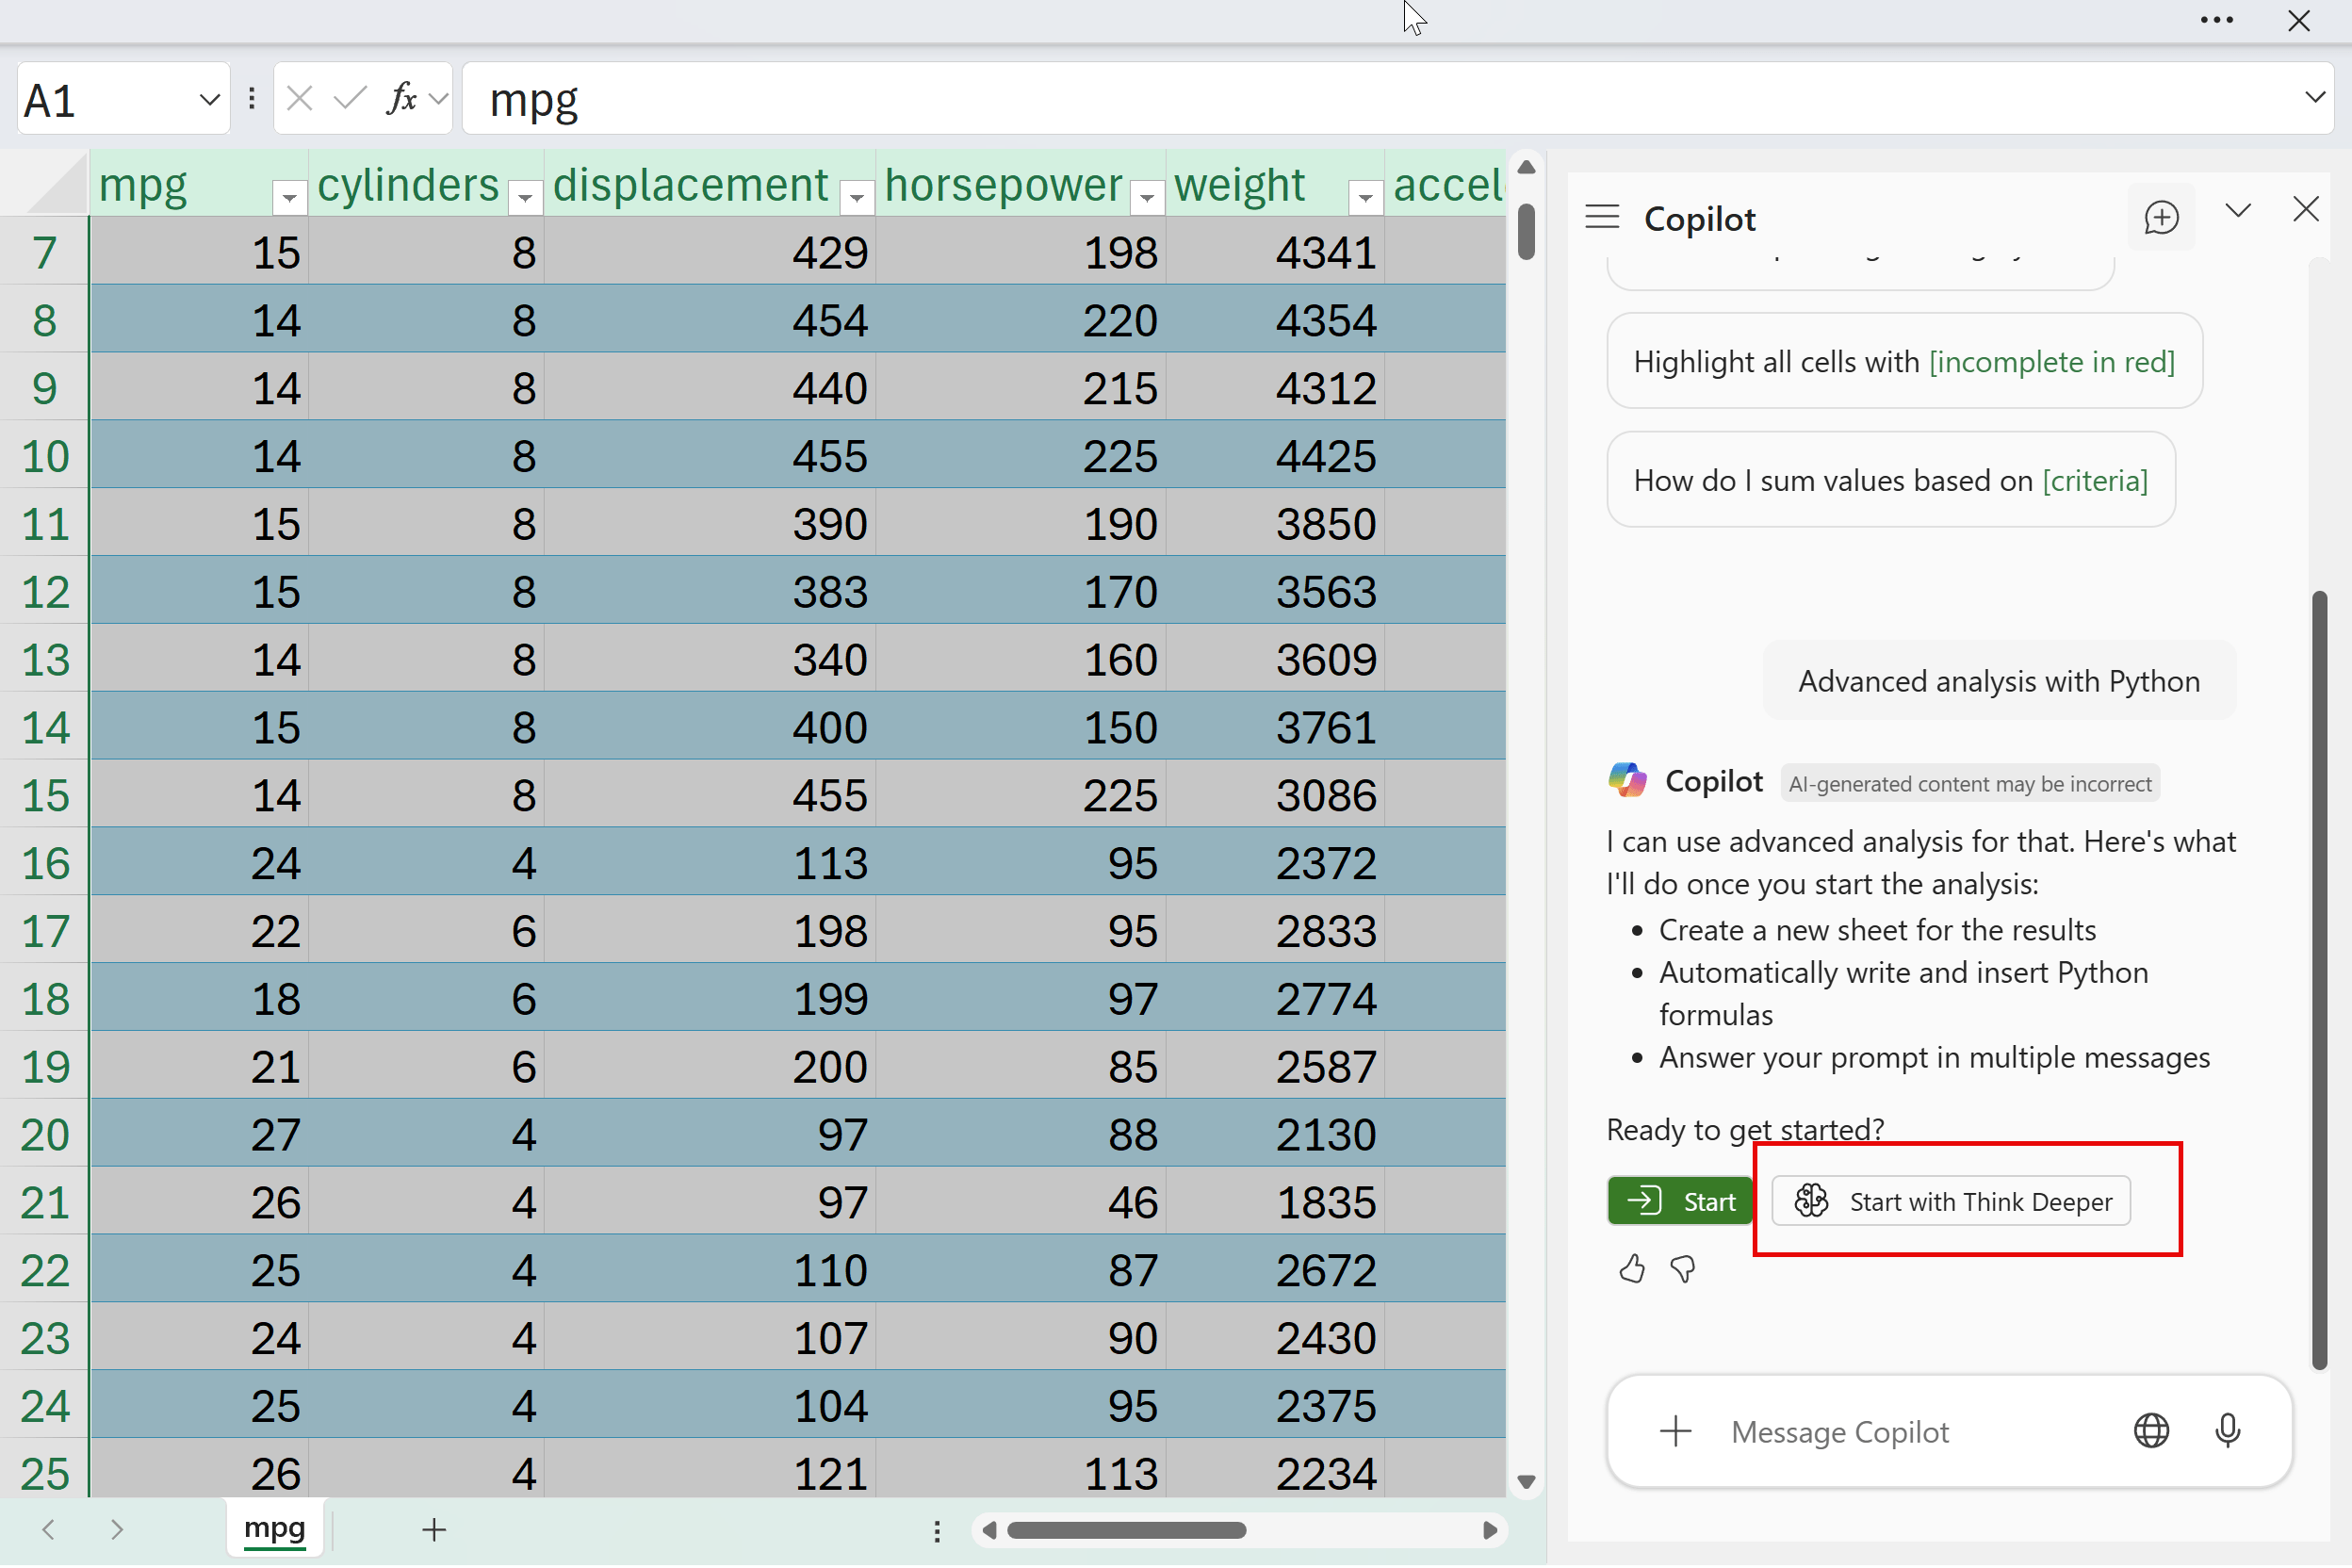Image resolution: width=2352 pixels, height=1568 pixels.
Task: Click cell with mpg value 27
Action: pos(200,1135)
